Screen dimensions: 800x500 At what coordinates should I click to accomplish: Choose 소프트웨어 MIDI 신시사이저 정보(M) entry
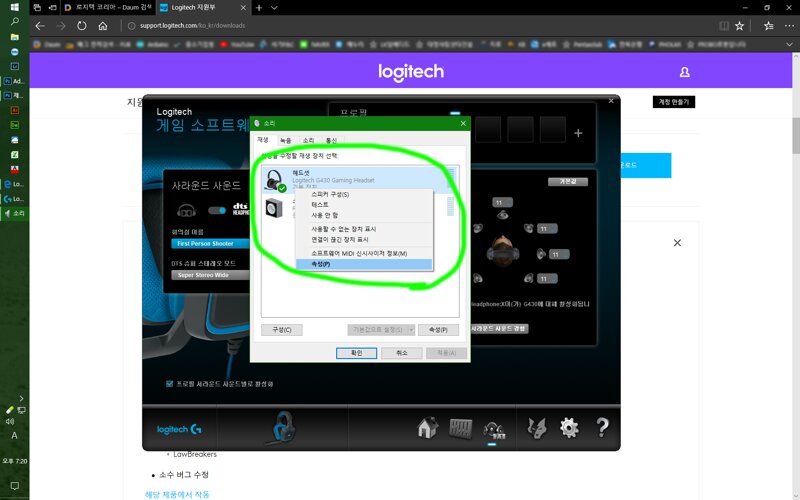364,254
